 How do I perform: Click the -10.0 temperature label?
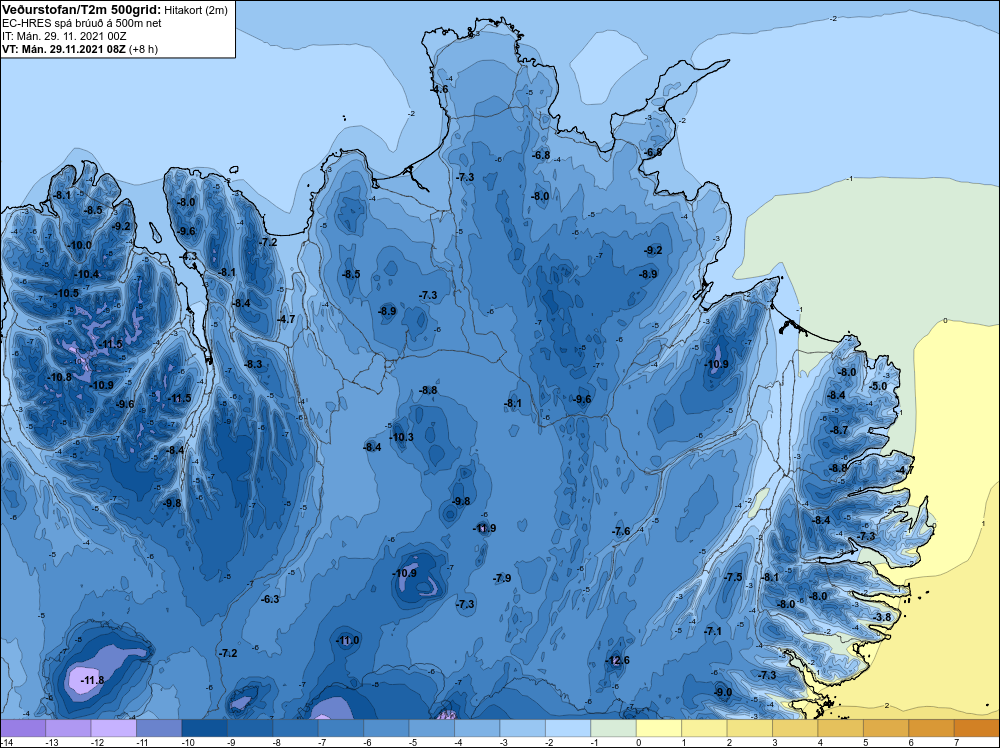point(80,245)
